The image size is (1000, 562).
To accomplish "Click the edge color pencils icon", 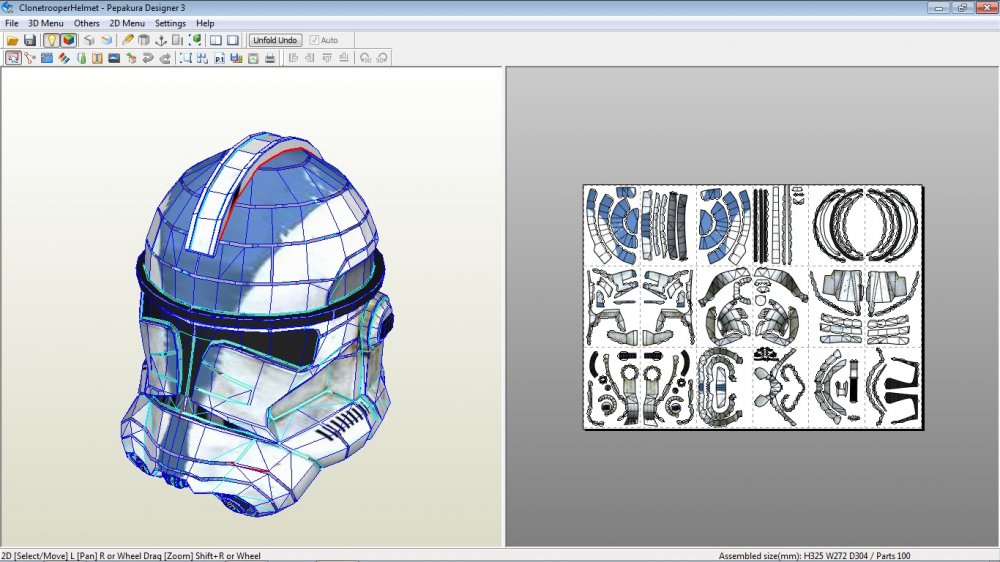I will coord(64,58).
